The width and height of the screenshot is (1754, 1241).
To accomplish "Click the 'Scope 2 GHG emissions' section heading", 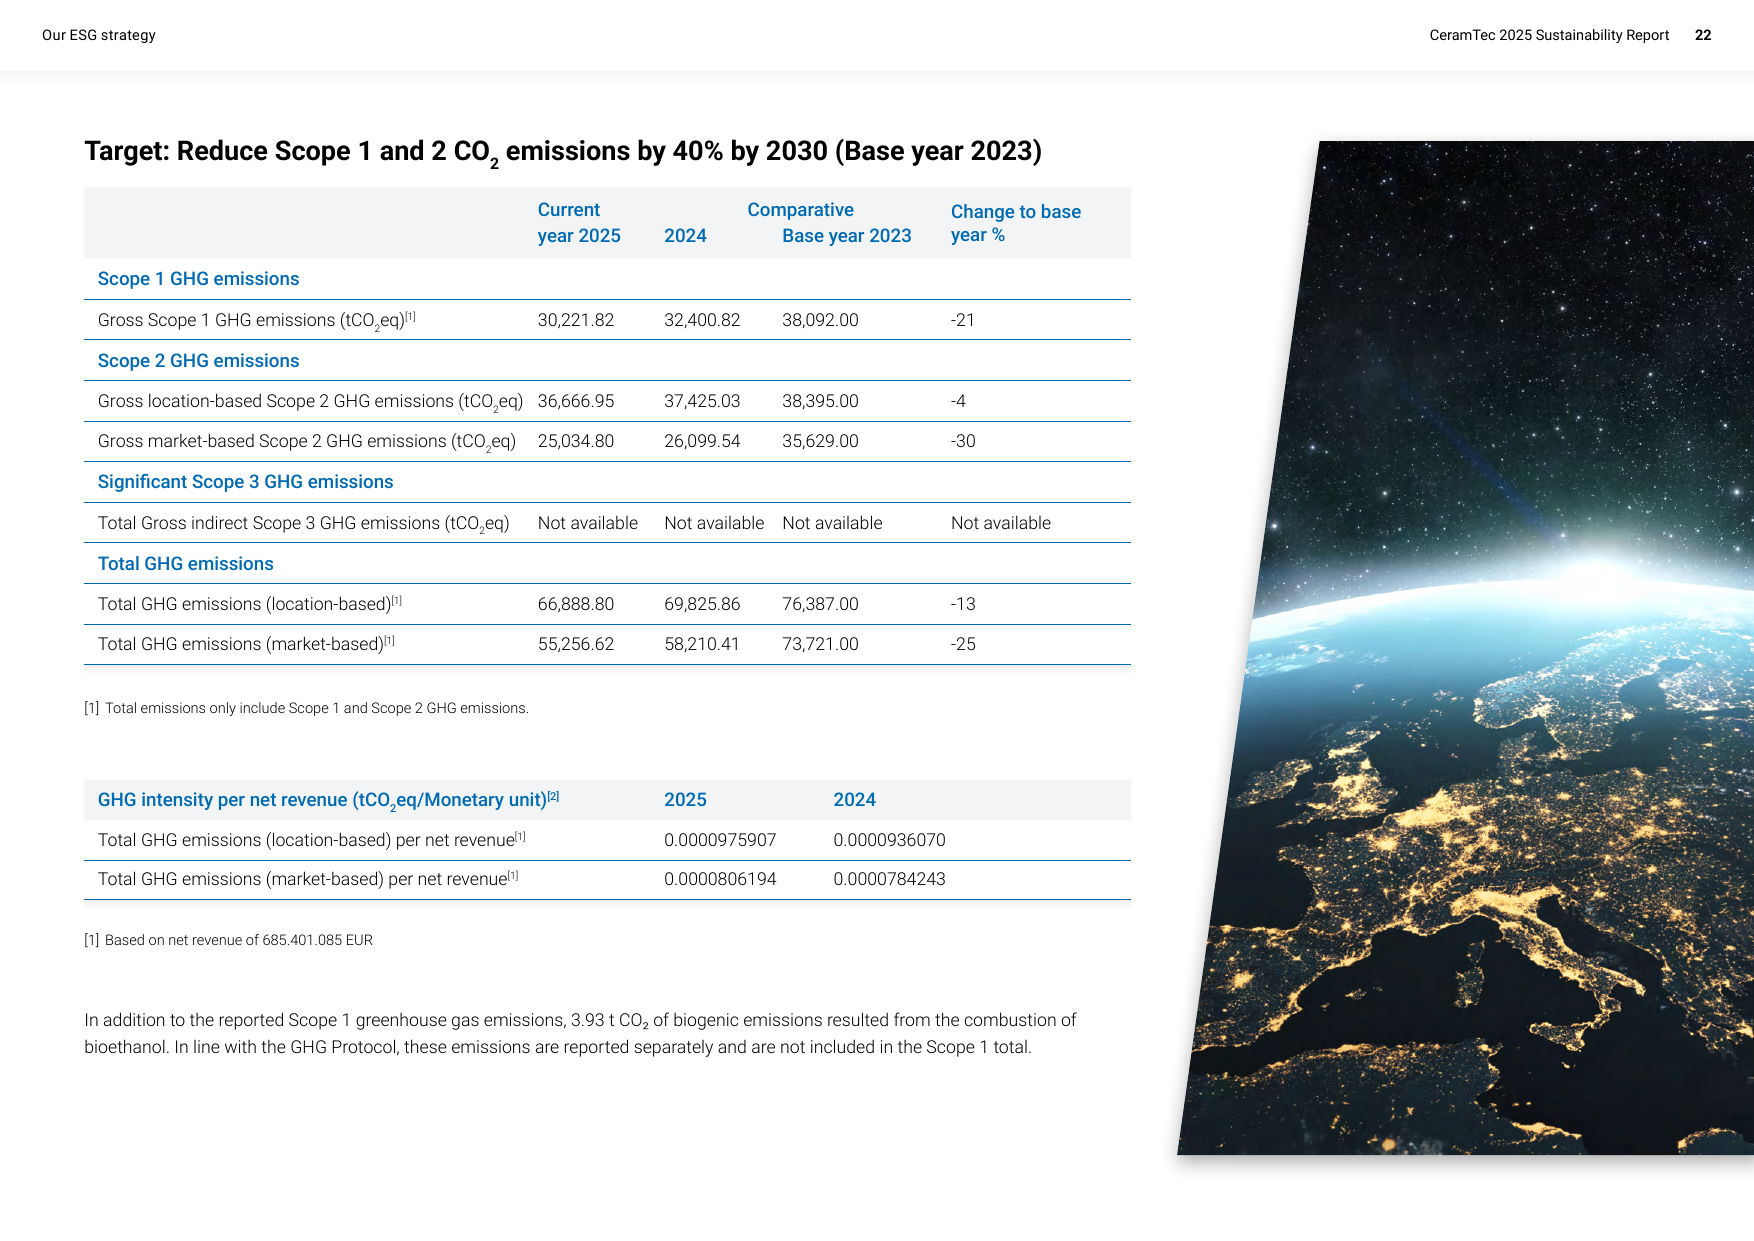I will pos(198,361).
